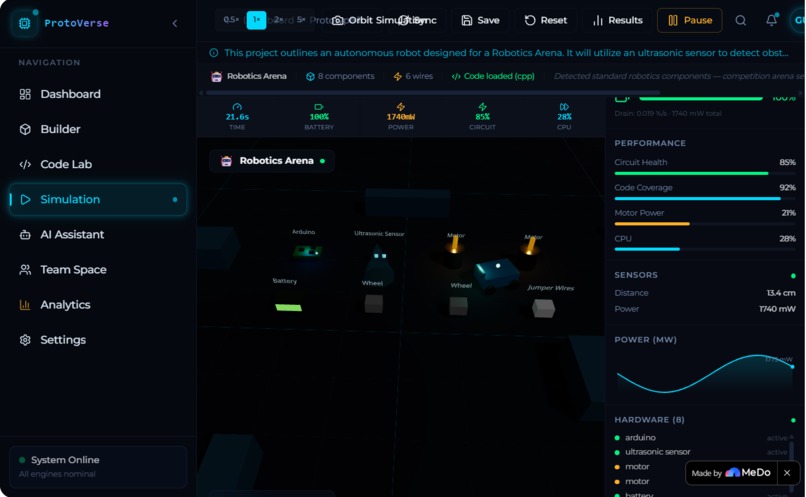
Task: Click the System Online status card
Action: 98,467
